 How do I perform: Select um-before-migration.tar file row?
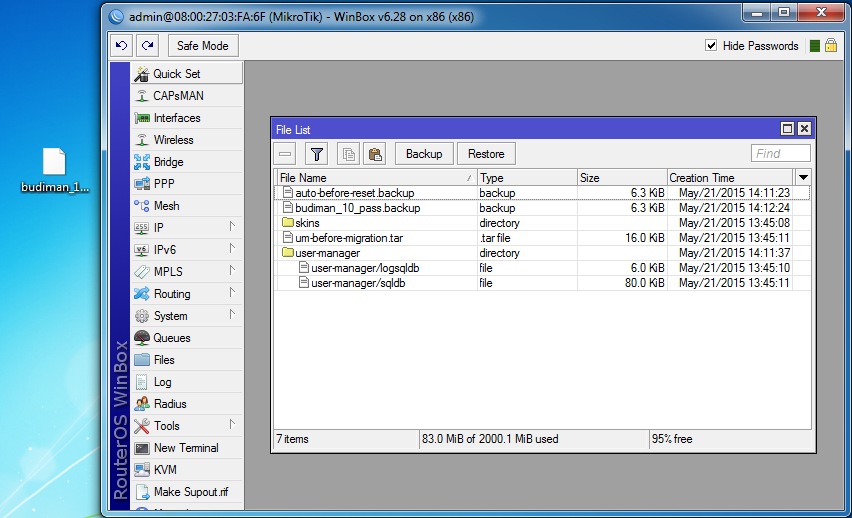tap(542, 238)
